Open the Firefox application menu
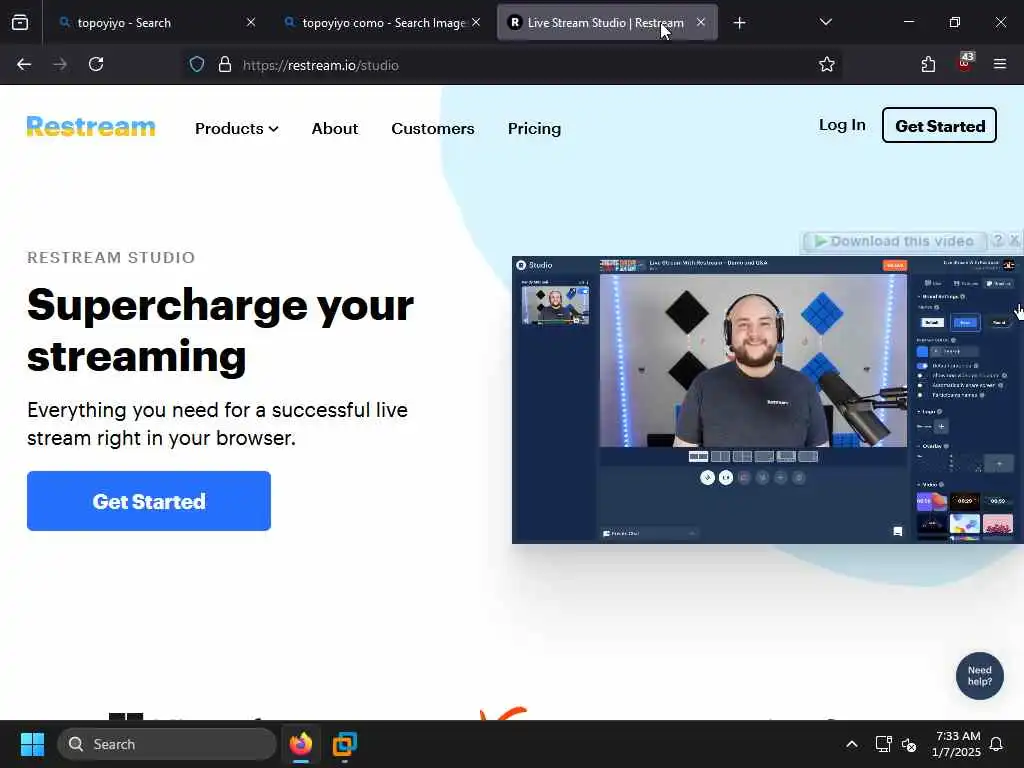This screenshot has width=1024, height=768. [999, 65]
